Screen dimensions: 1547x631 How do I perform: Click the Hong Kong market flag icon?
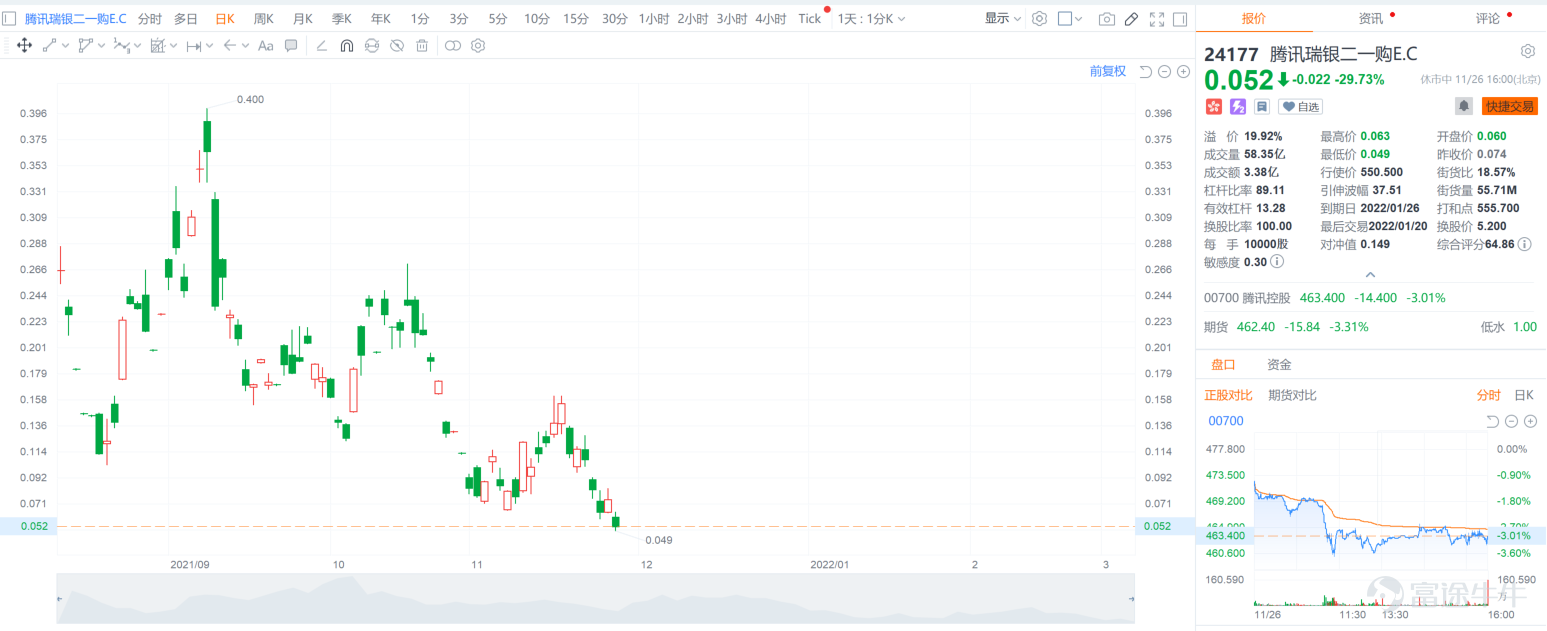pyautogui.click(x=1213, y=106)
